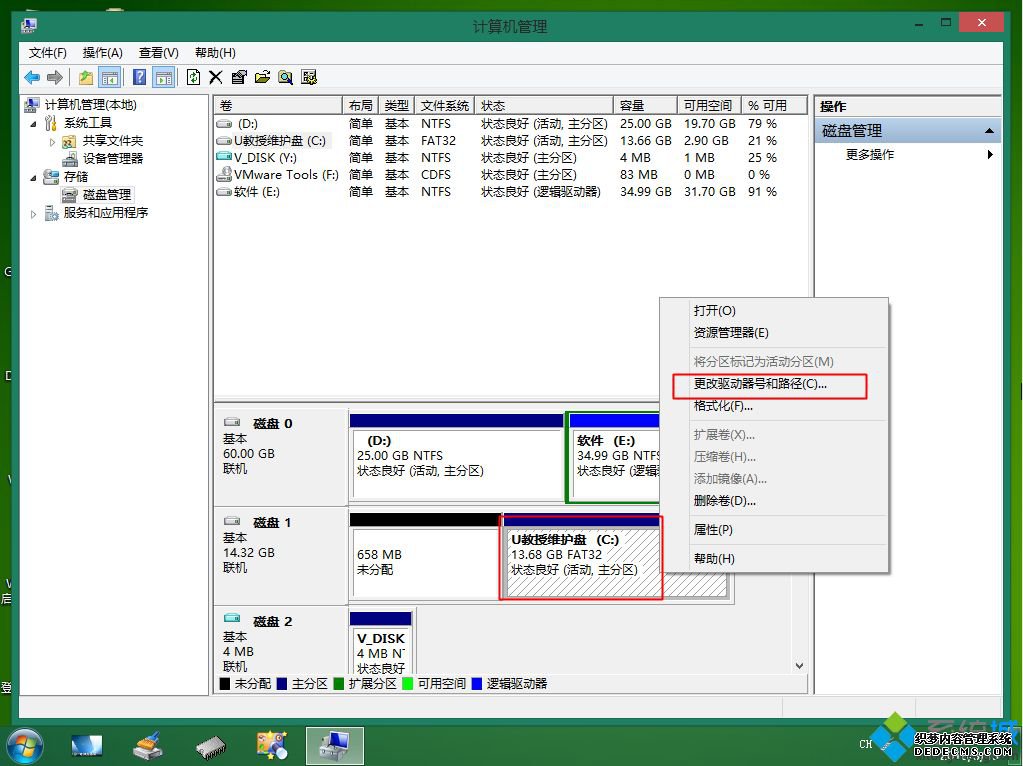Select the 658 MB 未分配 partition block
The width and height of the screenshot is (1023, 766).
click(x=425, y=556)
